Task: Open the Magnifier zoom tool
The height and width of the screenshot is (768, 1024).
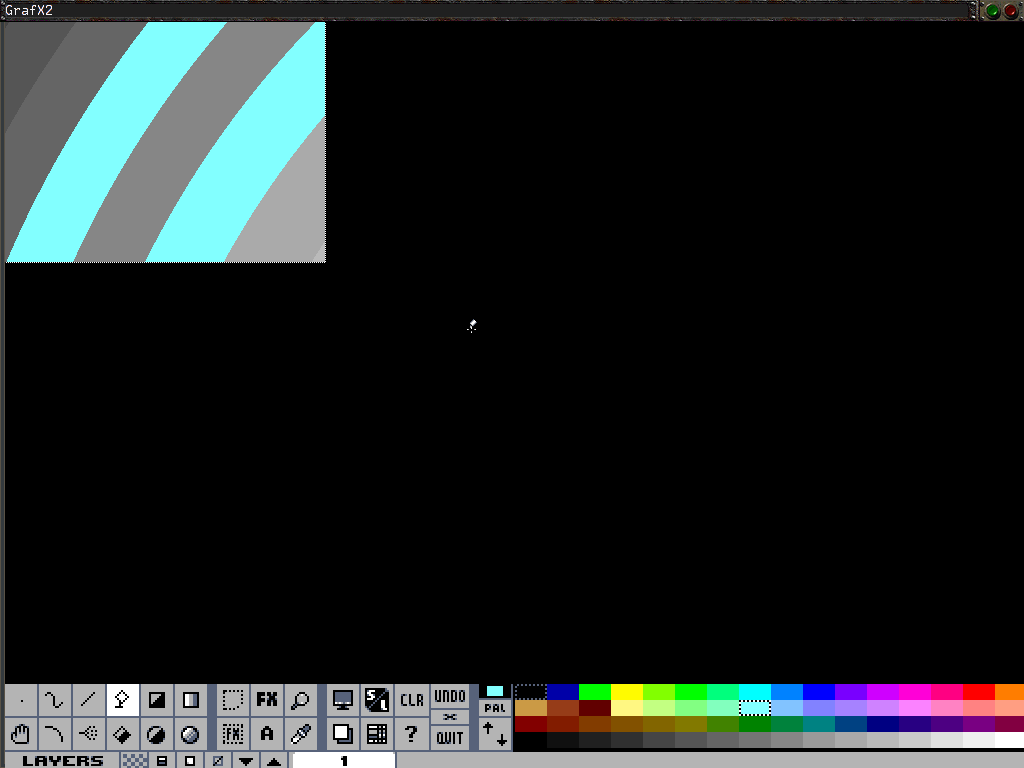Action: coord(300,700)
